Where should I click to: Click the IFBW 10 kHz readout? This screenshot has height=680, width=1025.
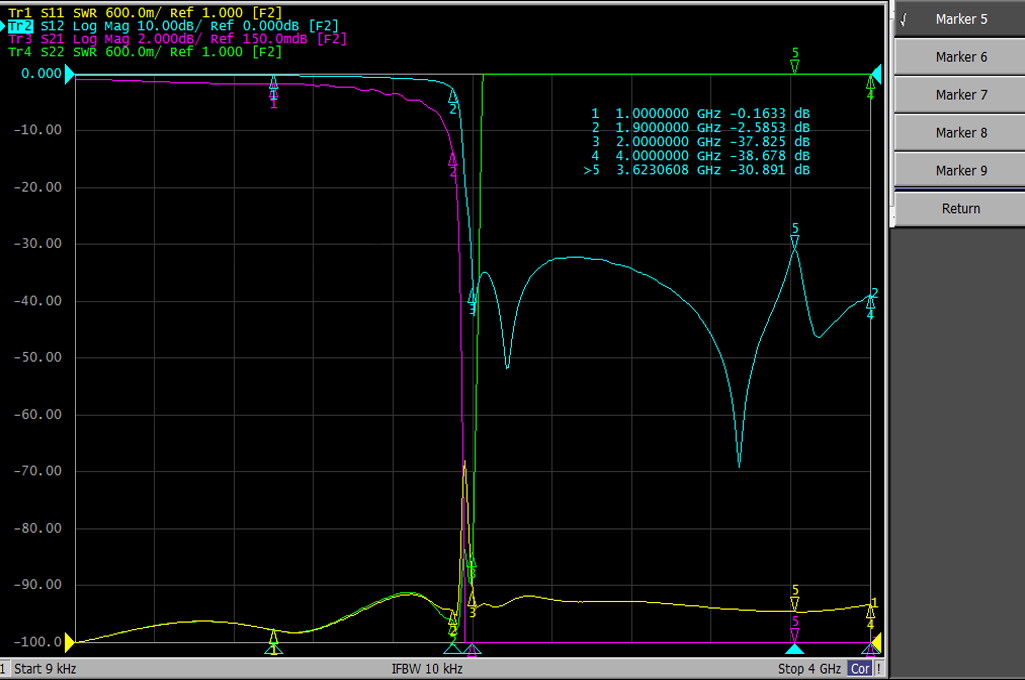pyautogui.click(x=427, y=669)
